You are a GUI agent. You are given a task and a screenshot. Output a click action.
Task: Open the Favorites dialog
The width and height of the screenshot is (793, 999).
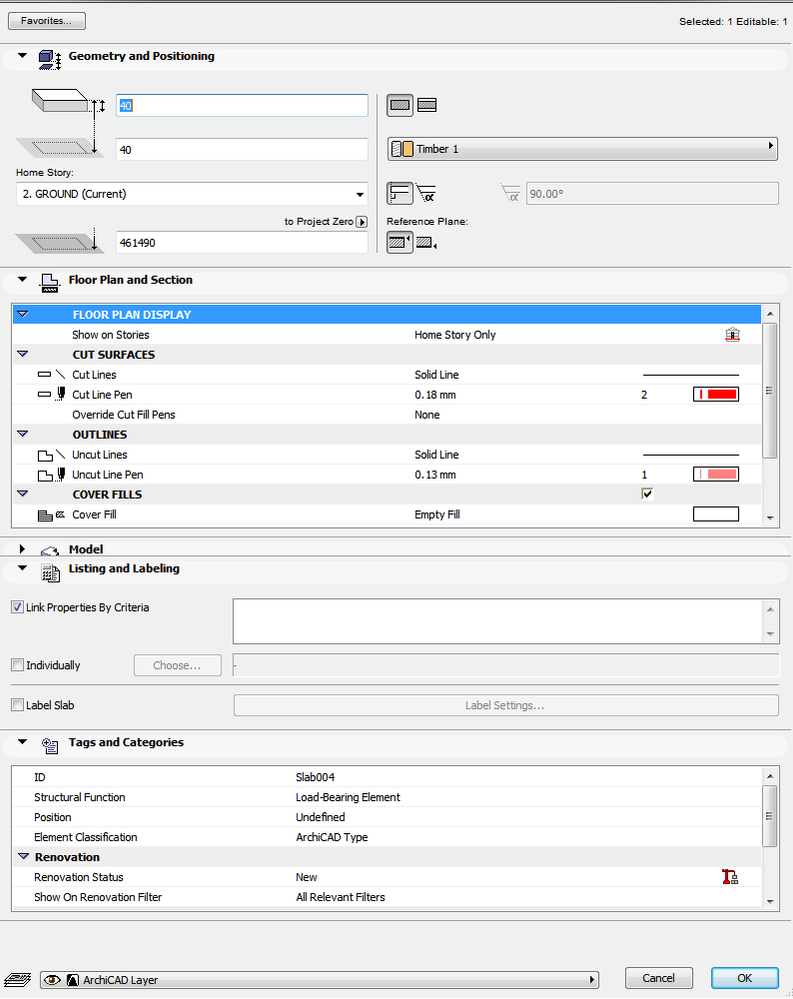pyautogui.click(x=46, y=21)
